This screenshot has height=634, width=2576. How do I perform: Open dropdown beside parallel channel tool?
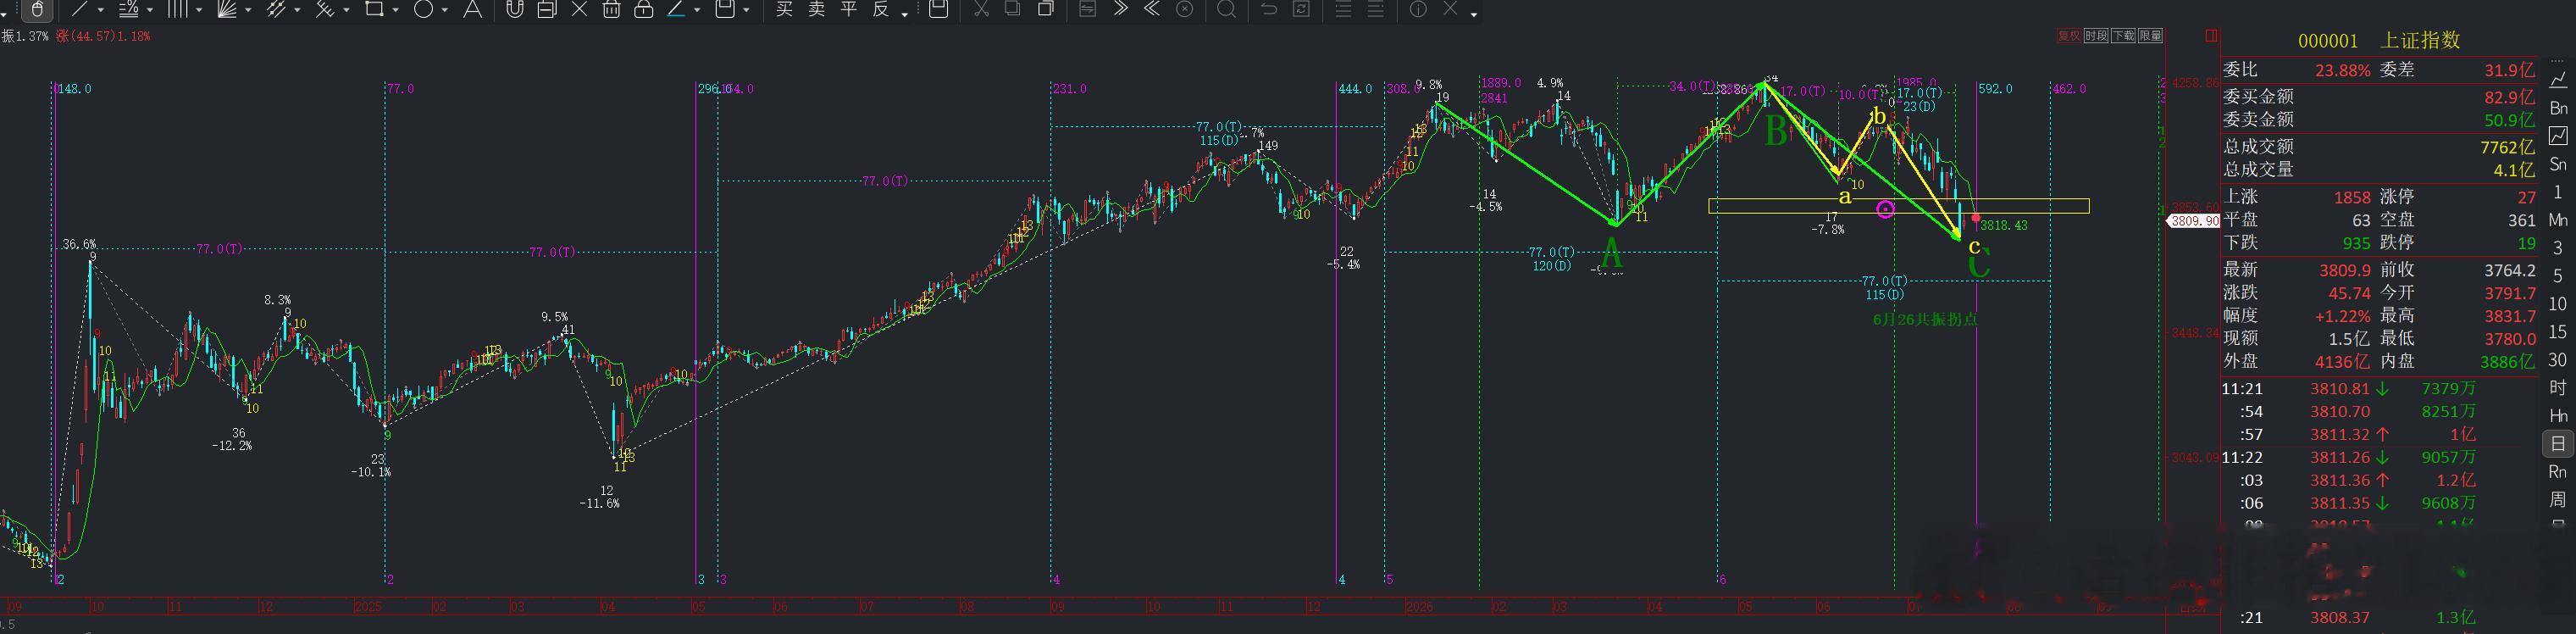297,10
